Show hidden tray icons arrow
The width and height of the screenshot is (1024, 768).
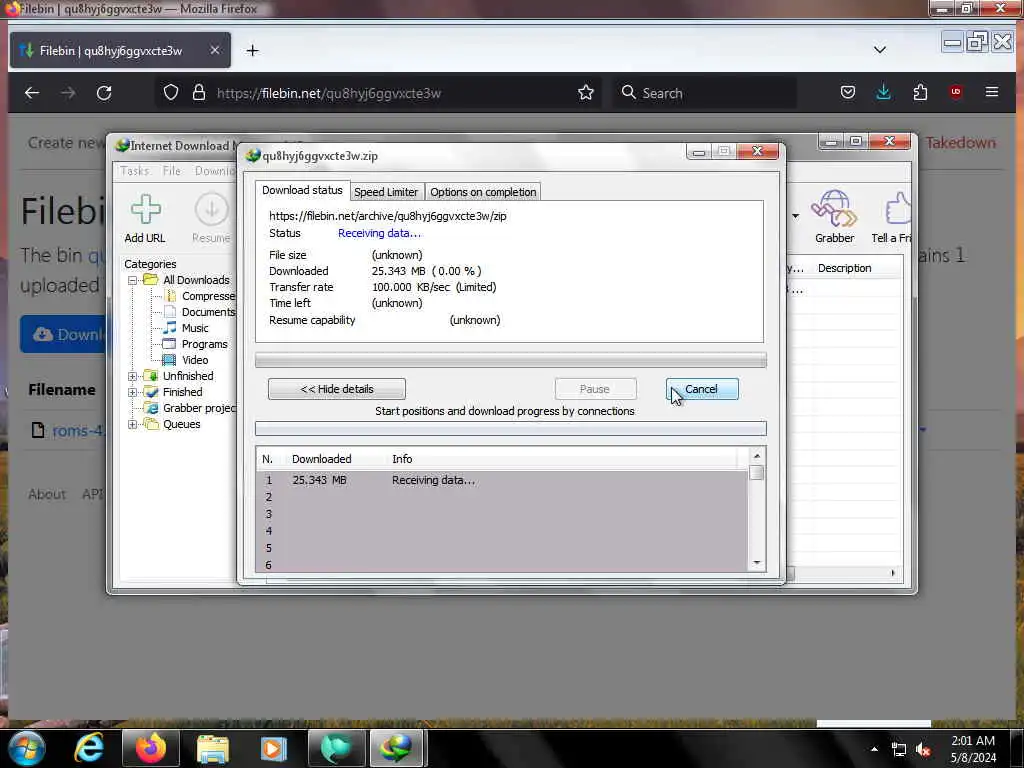(x=874, y=749)
